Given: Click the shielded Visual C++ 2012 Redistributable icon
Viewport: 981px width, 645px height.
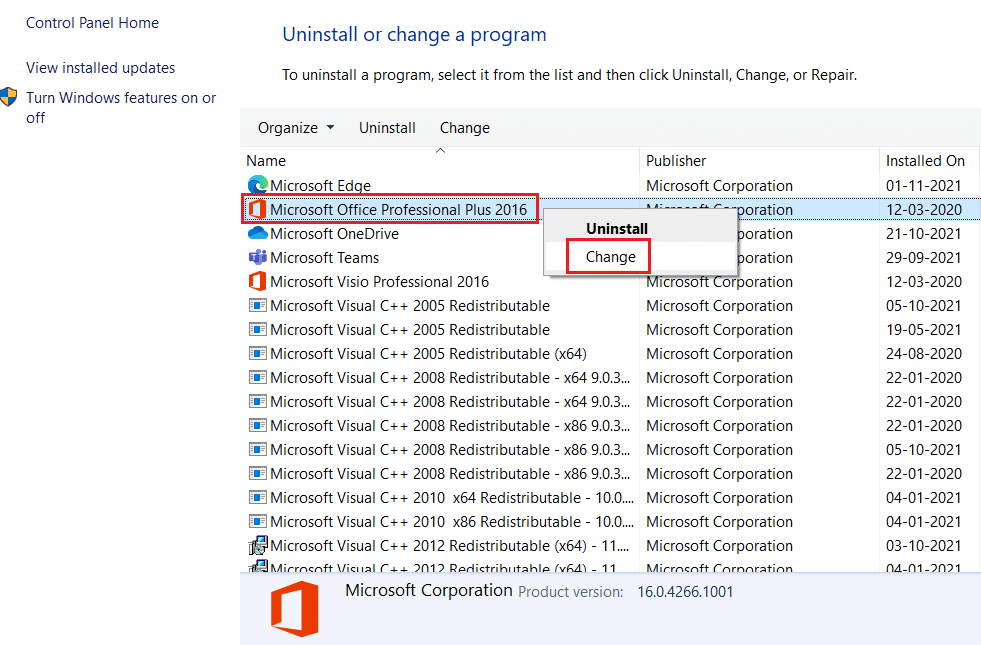Looking at the screenshot, I should [x=258, y=545].
